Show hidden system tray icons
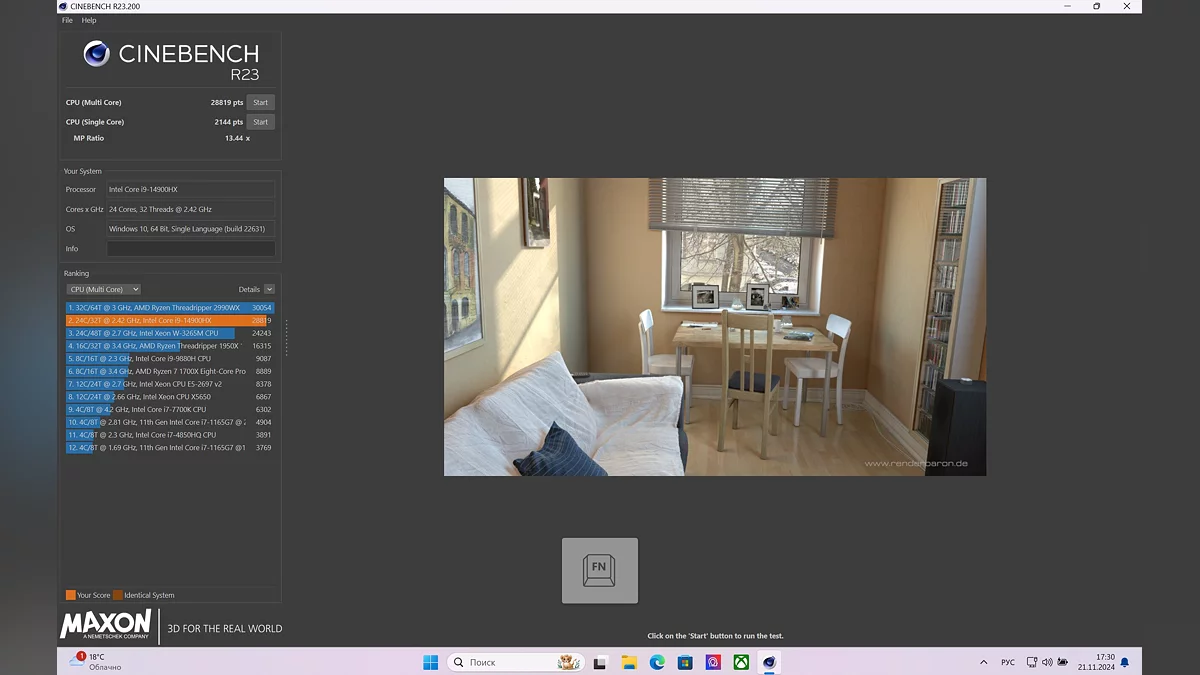 pyautogui.click(x=984, y=662)
